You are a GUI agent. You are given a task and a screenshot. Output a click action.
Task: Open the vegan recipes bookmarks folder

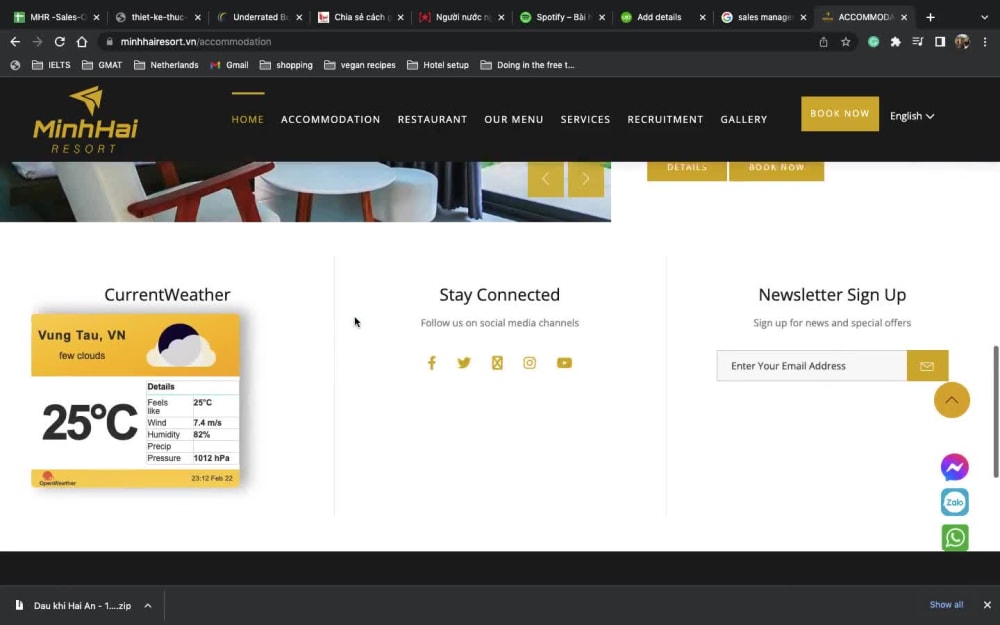[360, 65]
